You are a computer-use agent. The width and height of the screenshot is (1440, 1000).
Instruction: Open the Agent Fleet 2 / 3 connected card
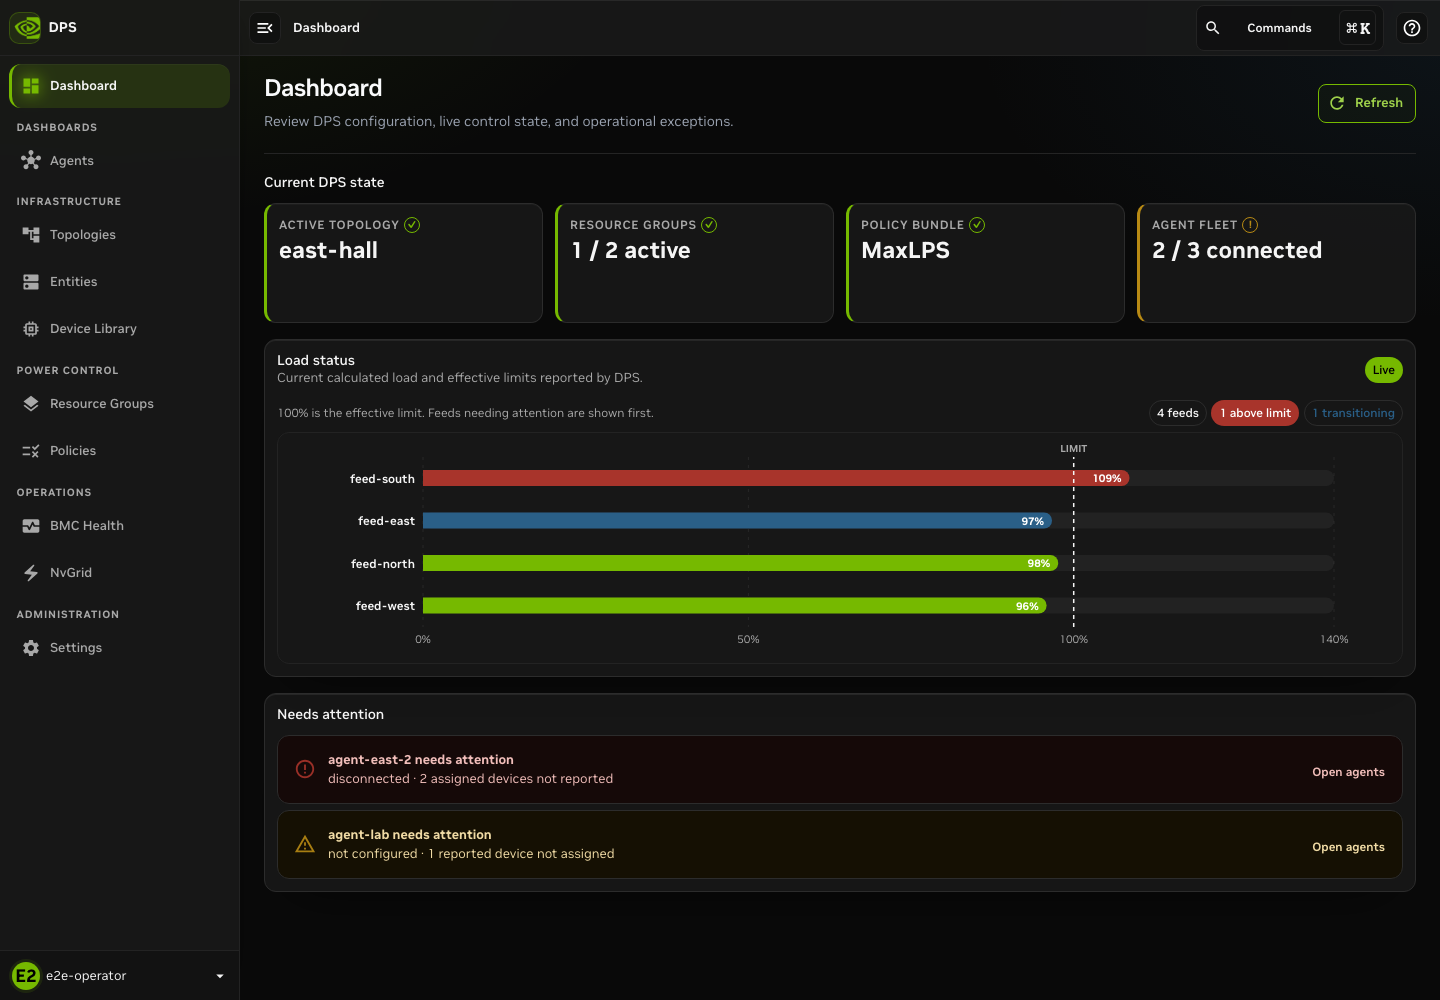(x=1276, y=263)
